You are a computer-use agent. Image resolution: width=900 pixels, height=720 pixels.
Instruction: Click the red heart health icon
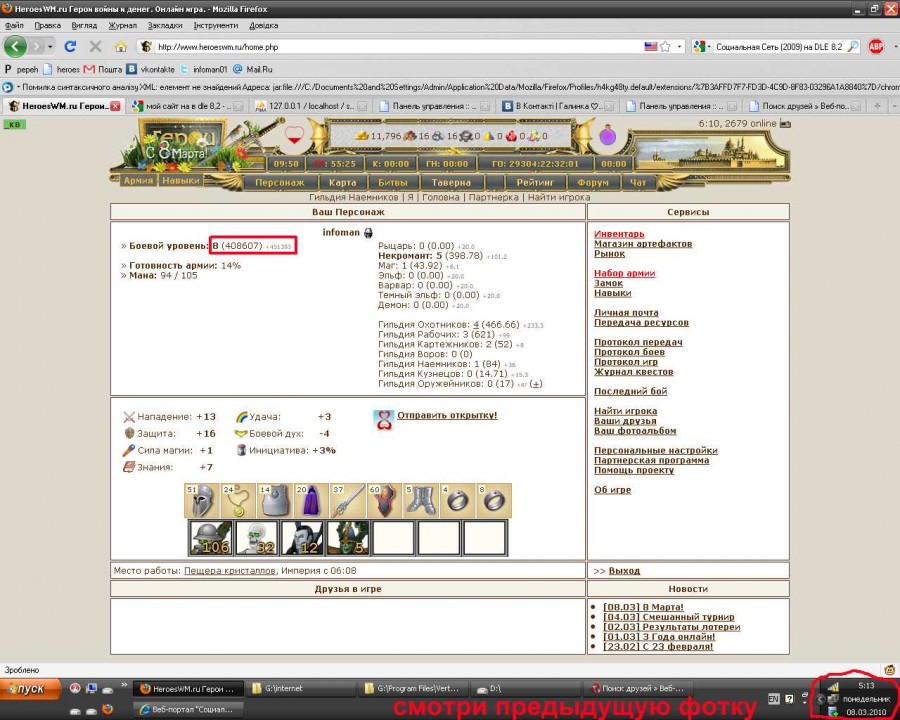click(294, 136)
